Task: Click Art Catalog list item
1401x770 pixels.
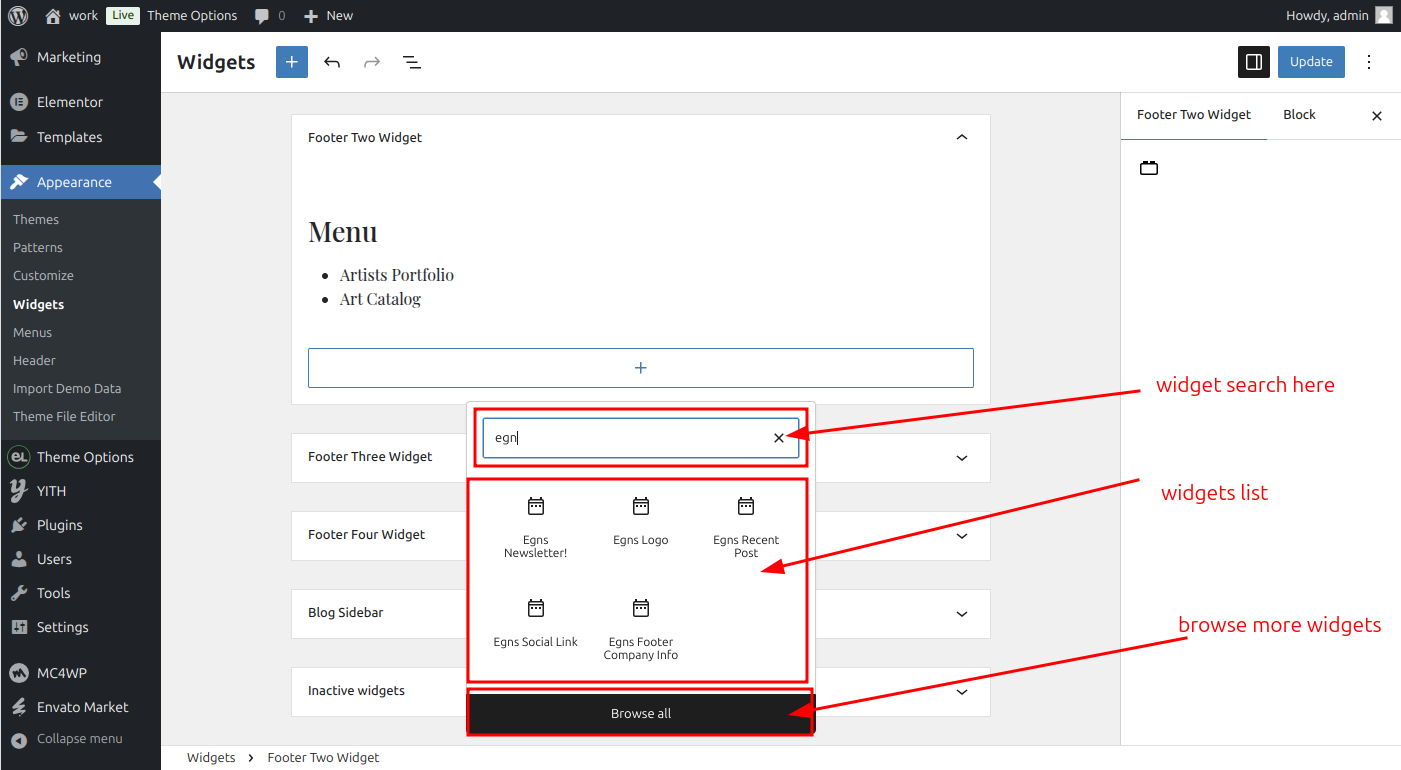Action: tap(380, 299)
